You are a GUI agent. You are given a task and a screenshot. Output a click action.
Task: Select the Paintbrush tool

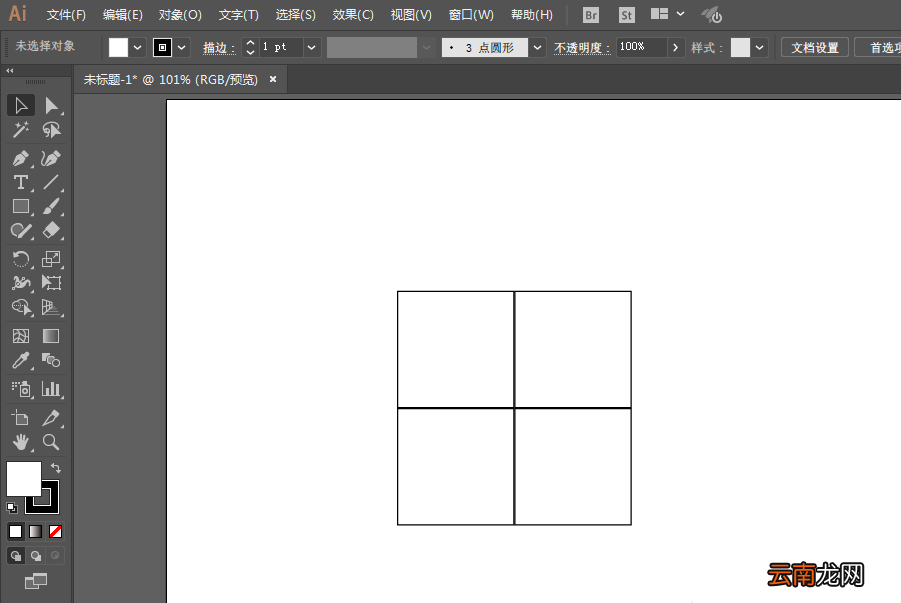pyautogui.click(x=51, y=206)
